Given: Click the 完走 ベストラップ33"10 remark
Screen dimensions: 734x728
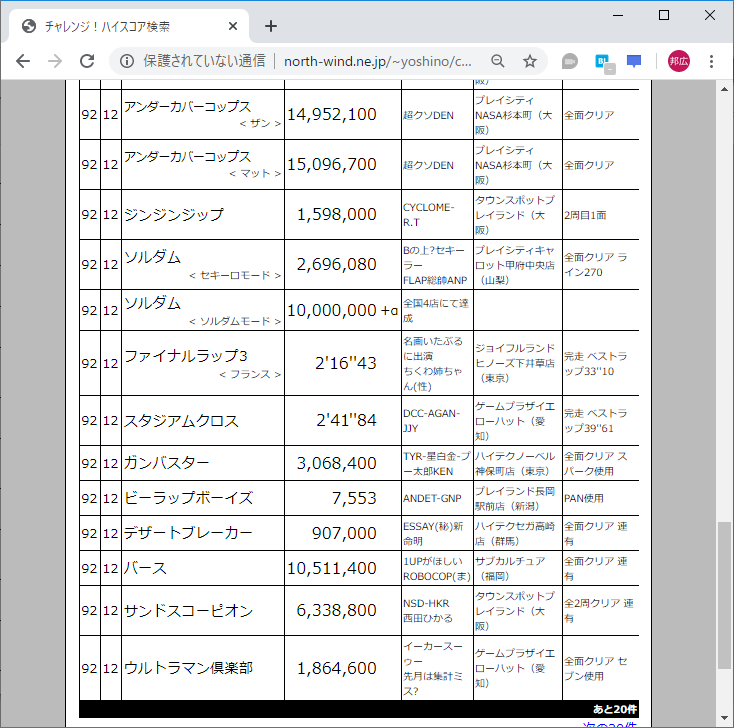Looking at the screenshot, I should click(x=595, y=364).
